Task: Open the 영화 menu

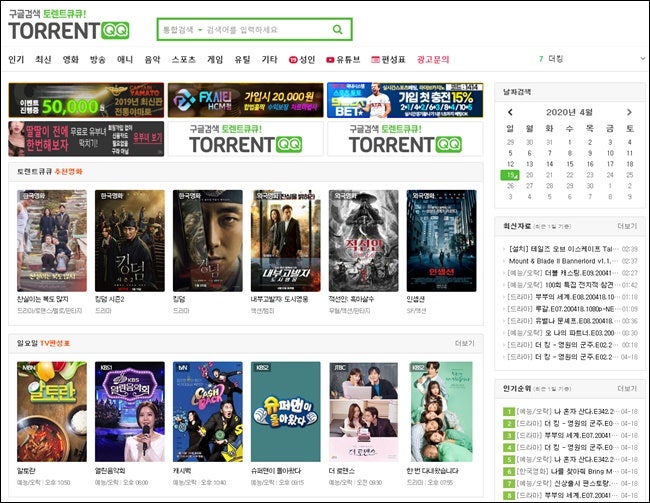Action: [70, 59]
